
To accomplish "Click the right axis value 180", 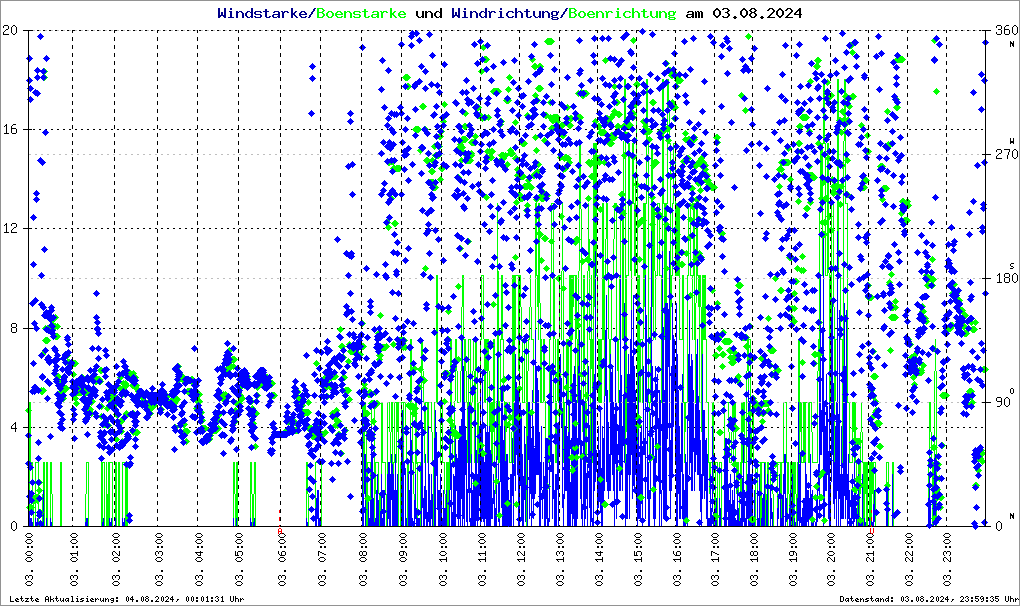I will (1003, 278).
